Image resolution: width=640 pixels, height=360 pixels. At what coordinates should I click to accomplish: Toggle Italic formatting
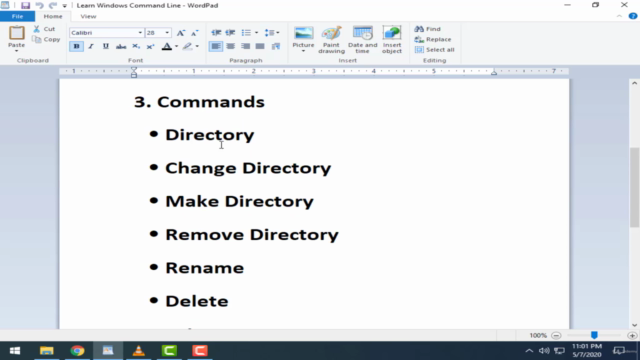91,46
